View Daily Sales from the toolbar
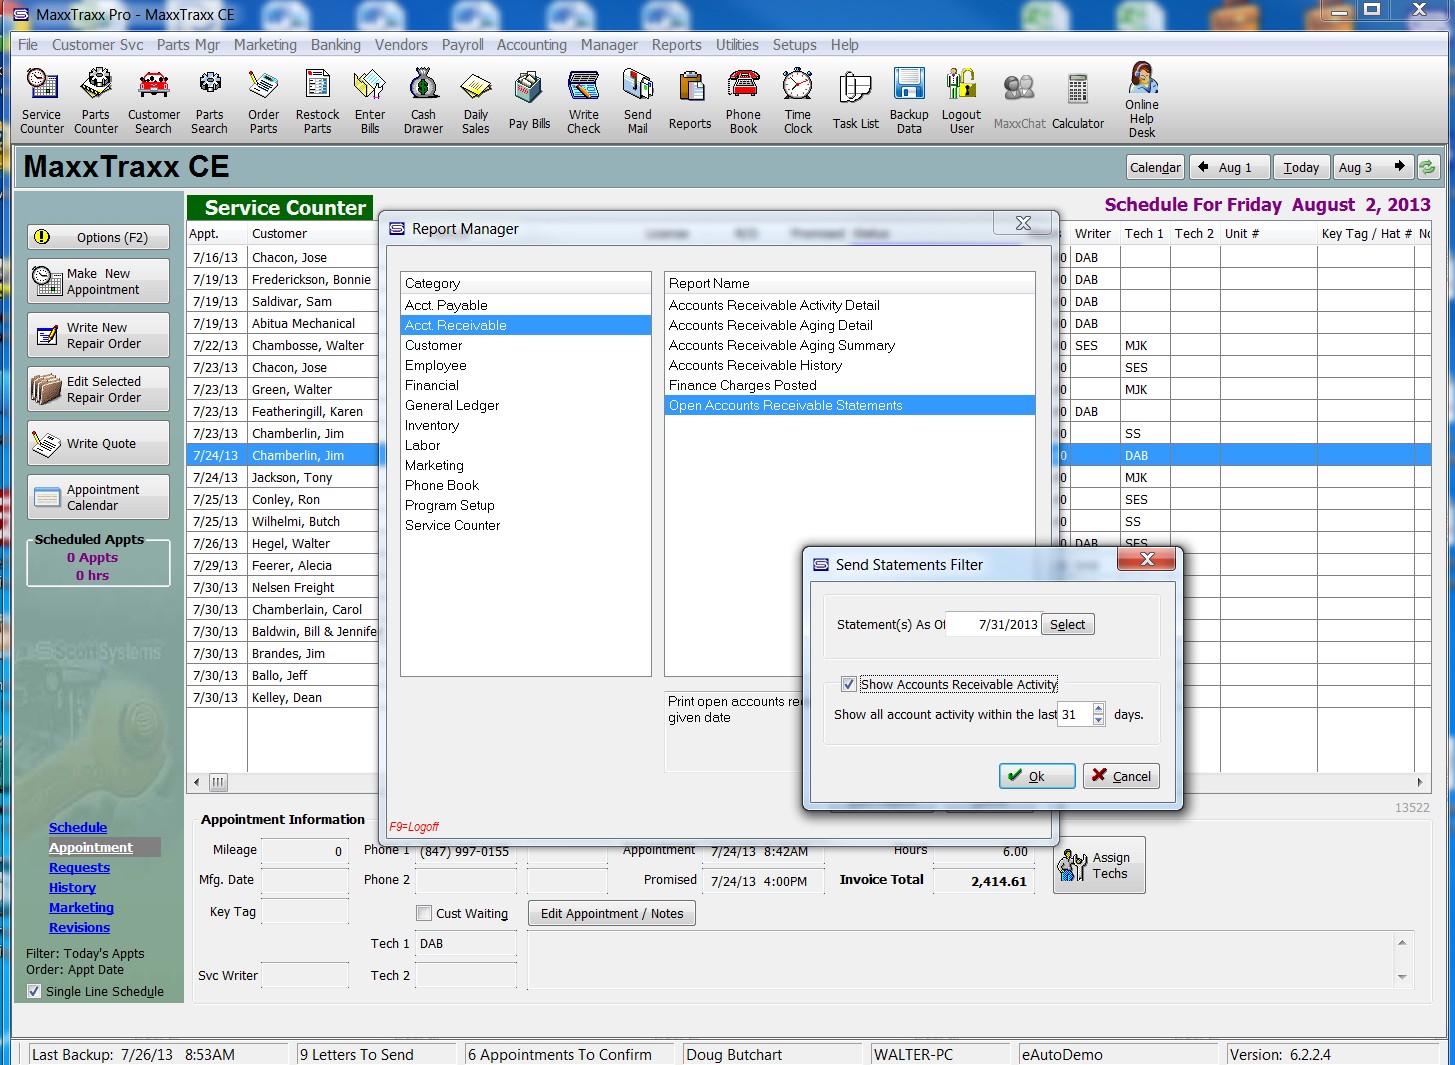This screenshot has height=1065, width=1455. 476,100
